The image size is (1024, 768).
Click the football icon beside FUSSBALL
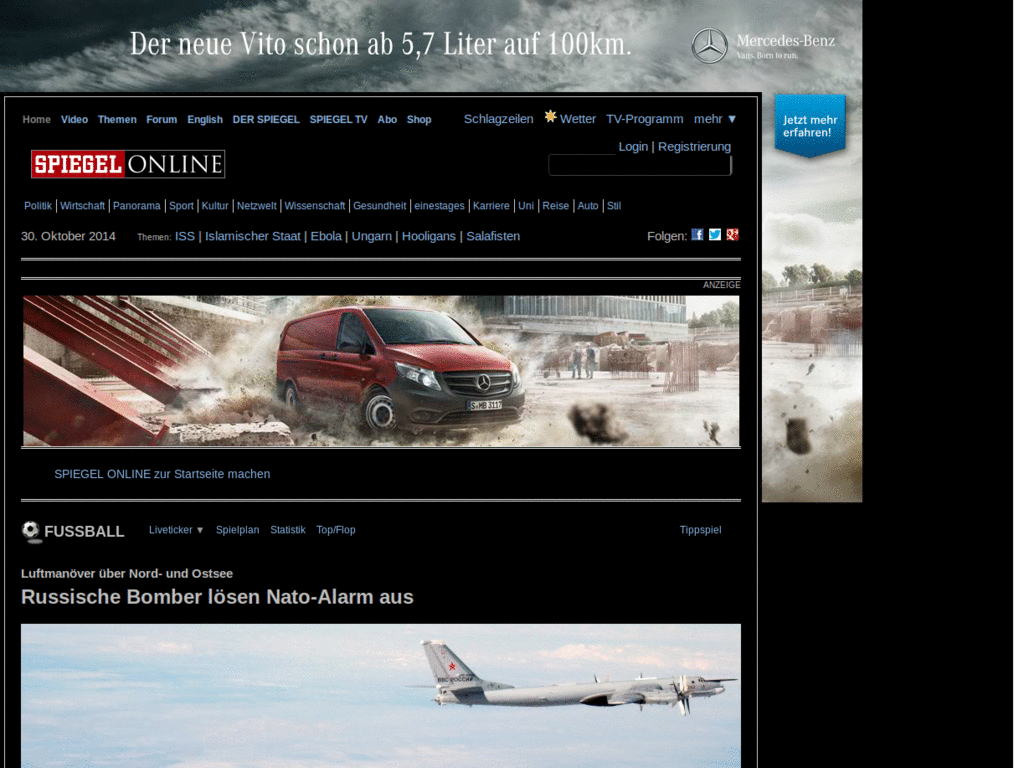pyautogui.click(x=31, y=531)
